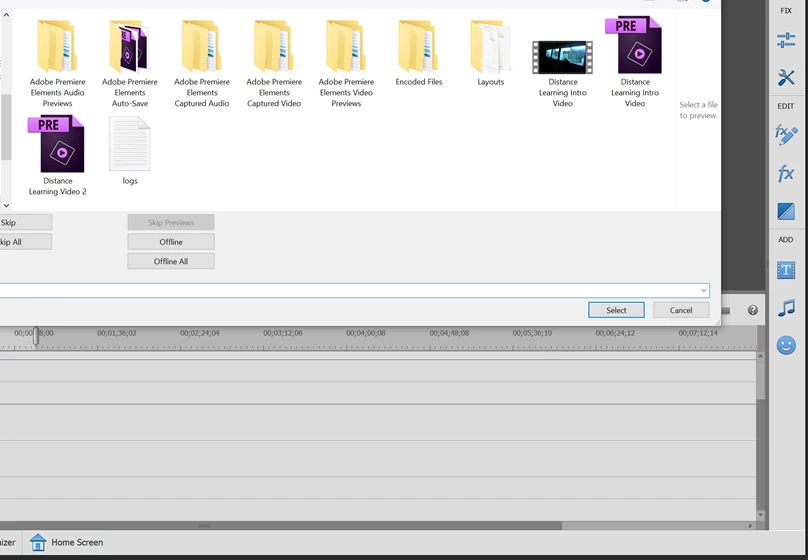Click timeline horizontal scrollbar right arrow
The width and height of the screenshot is (808, 560).
750,526
